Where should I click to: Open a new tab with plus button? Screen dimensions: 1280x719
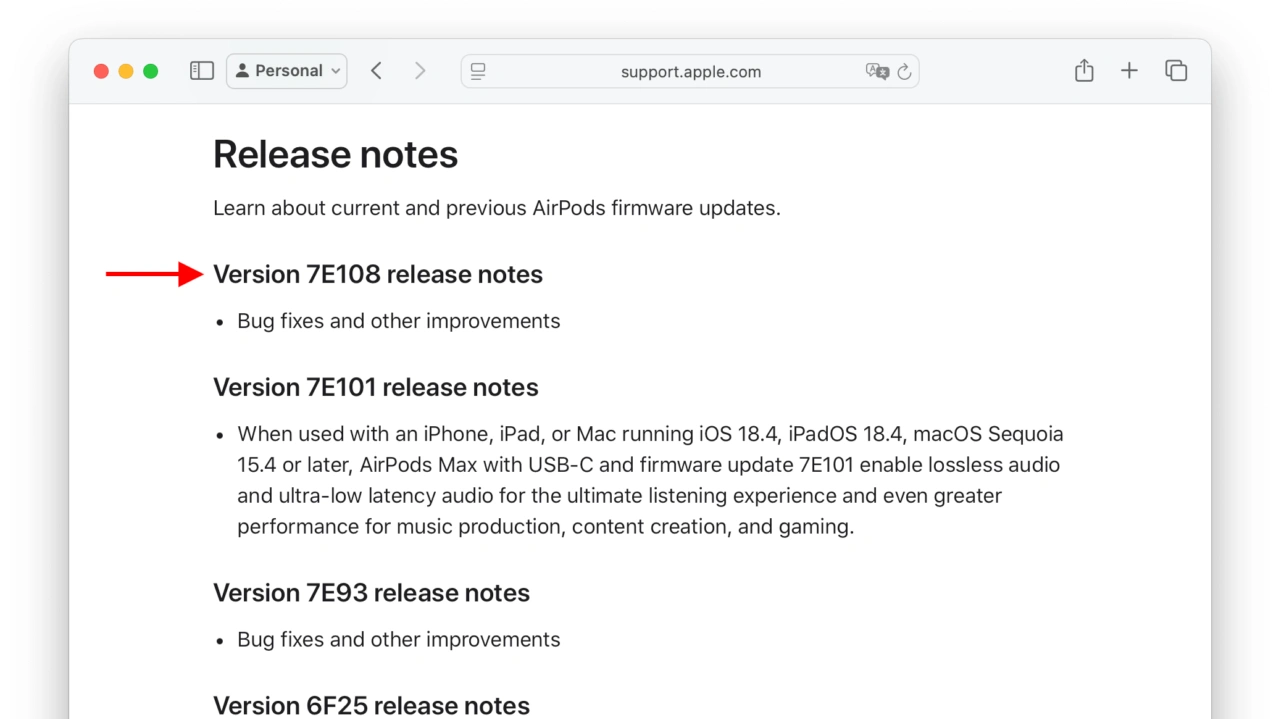point(1129,71)
